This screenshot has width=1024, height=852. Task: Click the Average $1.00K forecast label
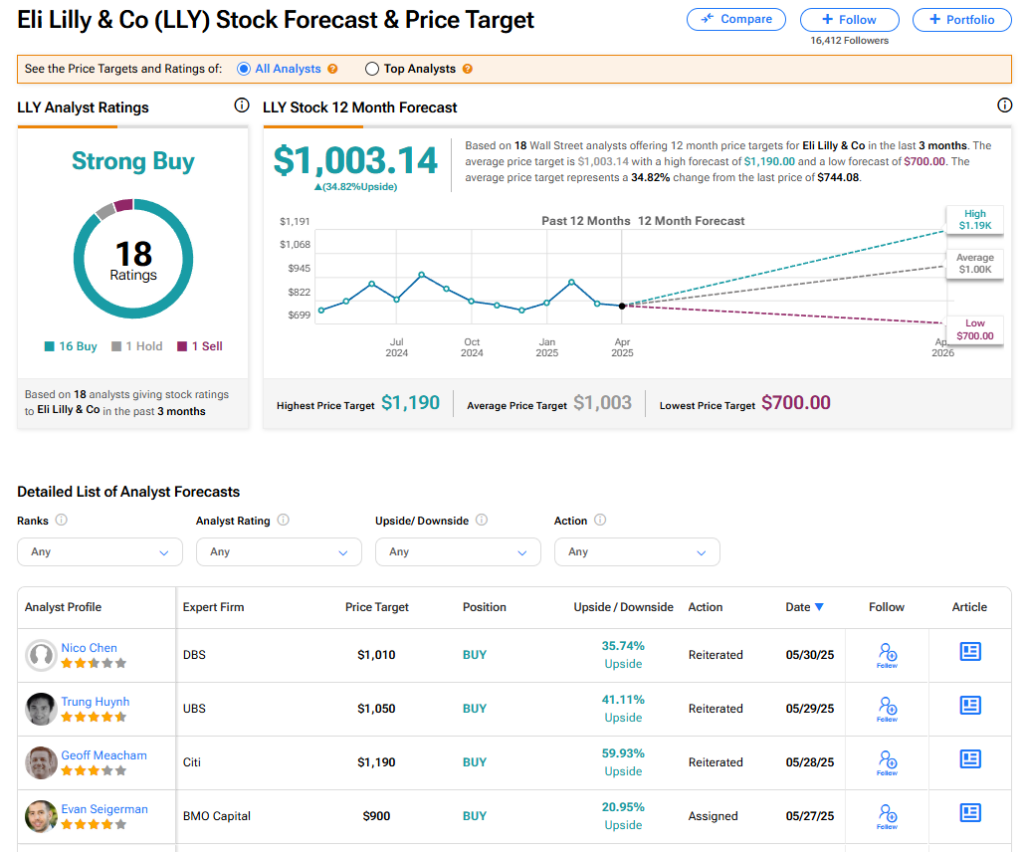click(x=974, y=264)
